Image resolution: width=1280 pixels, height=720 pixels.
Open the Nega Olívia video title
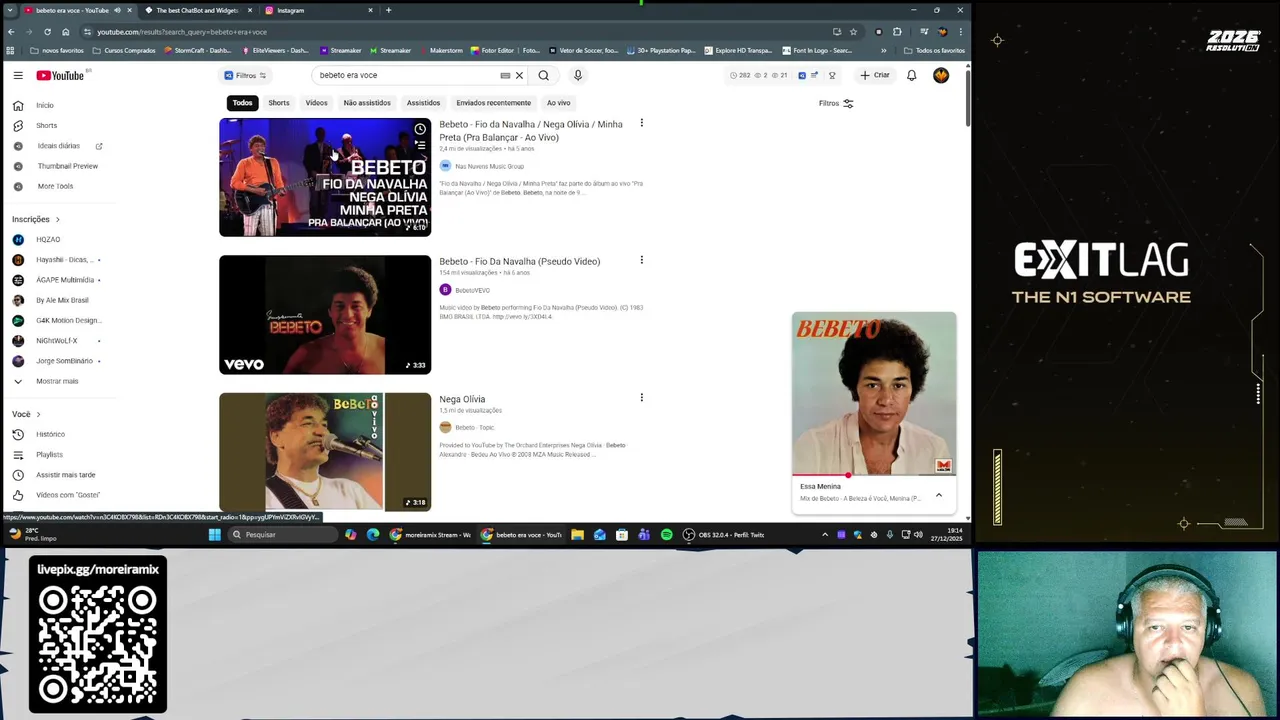coord(462,399)
